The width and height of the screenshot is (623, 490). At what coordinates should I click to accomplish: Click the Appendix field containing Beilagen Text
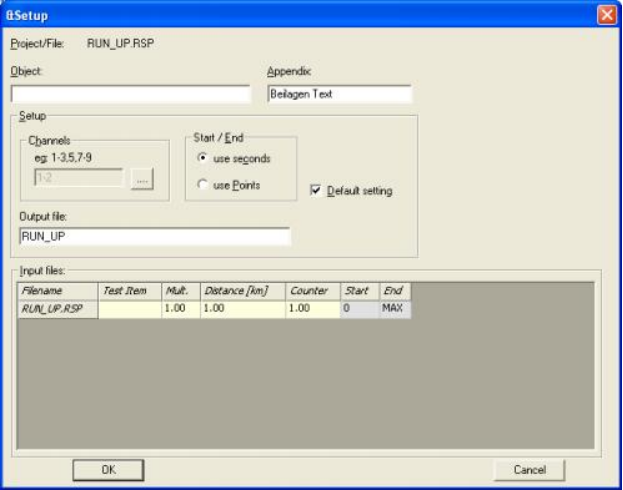[339, 94]
